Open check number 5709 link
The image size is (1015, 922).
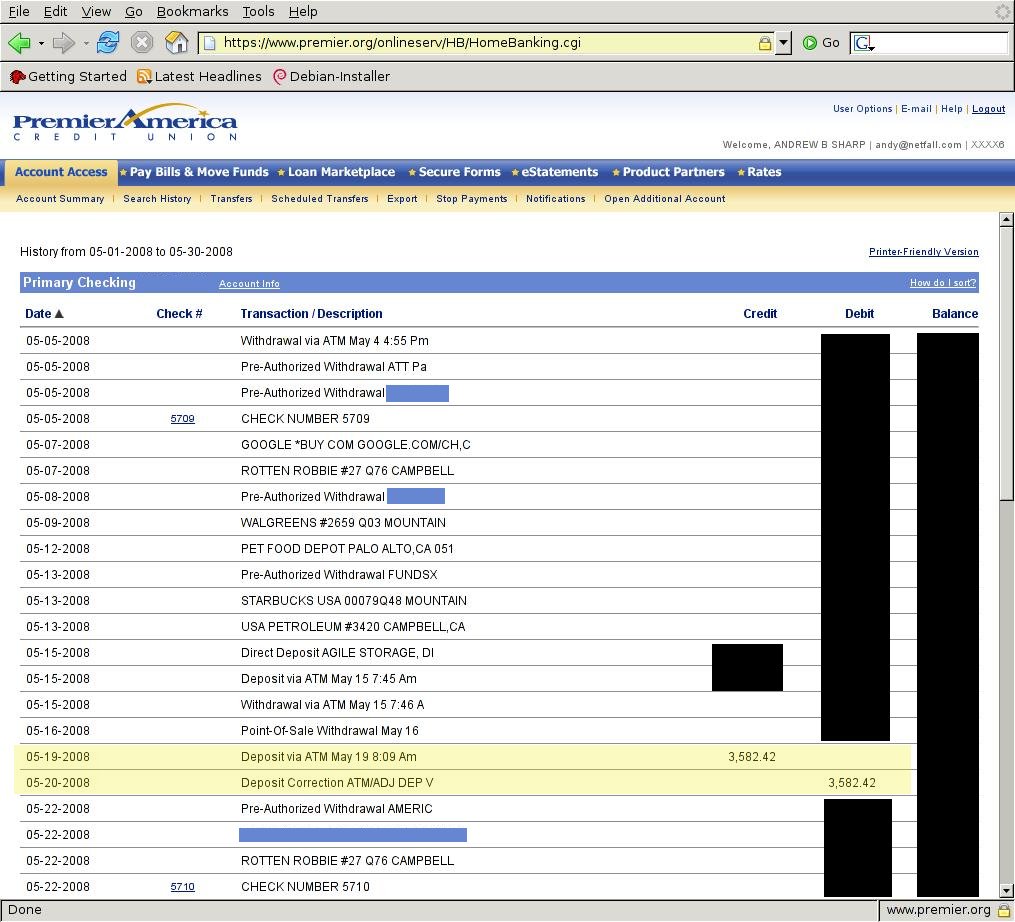[x=182, y=419]
